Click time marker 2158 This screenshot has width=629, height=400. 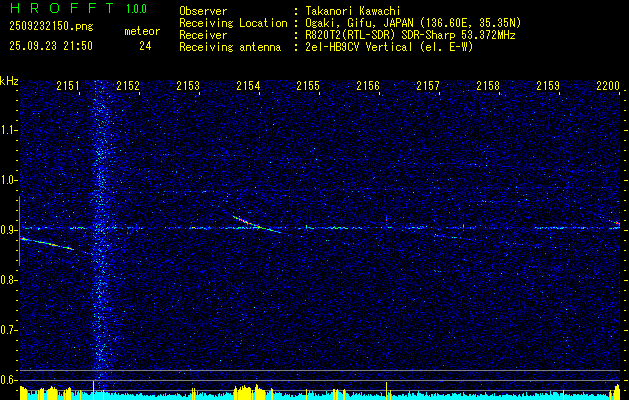click(488, 85)
